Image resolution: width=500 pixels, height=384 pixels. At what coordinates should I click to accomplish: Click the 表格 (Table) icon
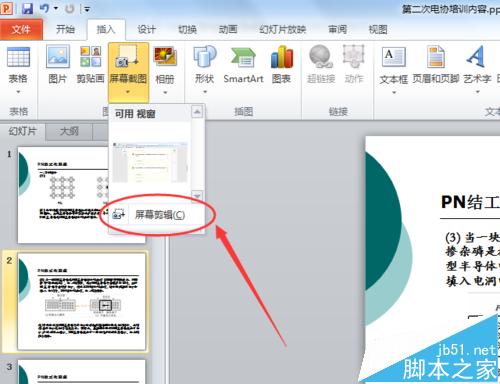18,57
